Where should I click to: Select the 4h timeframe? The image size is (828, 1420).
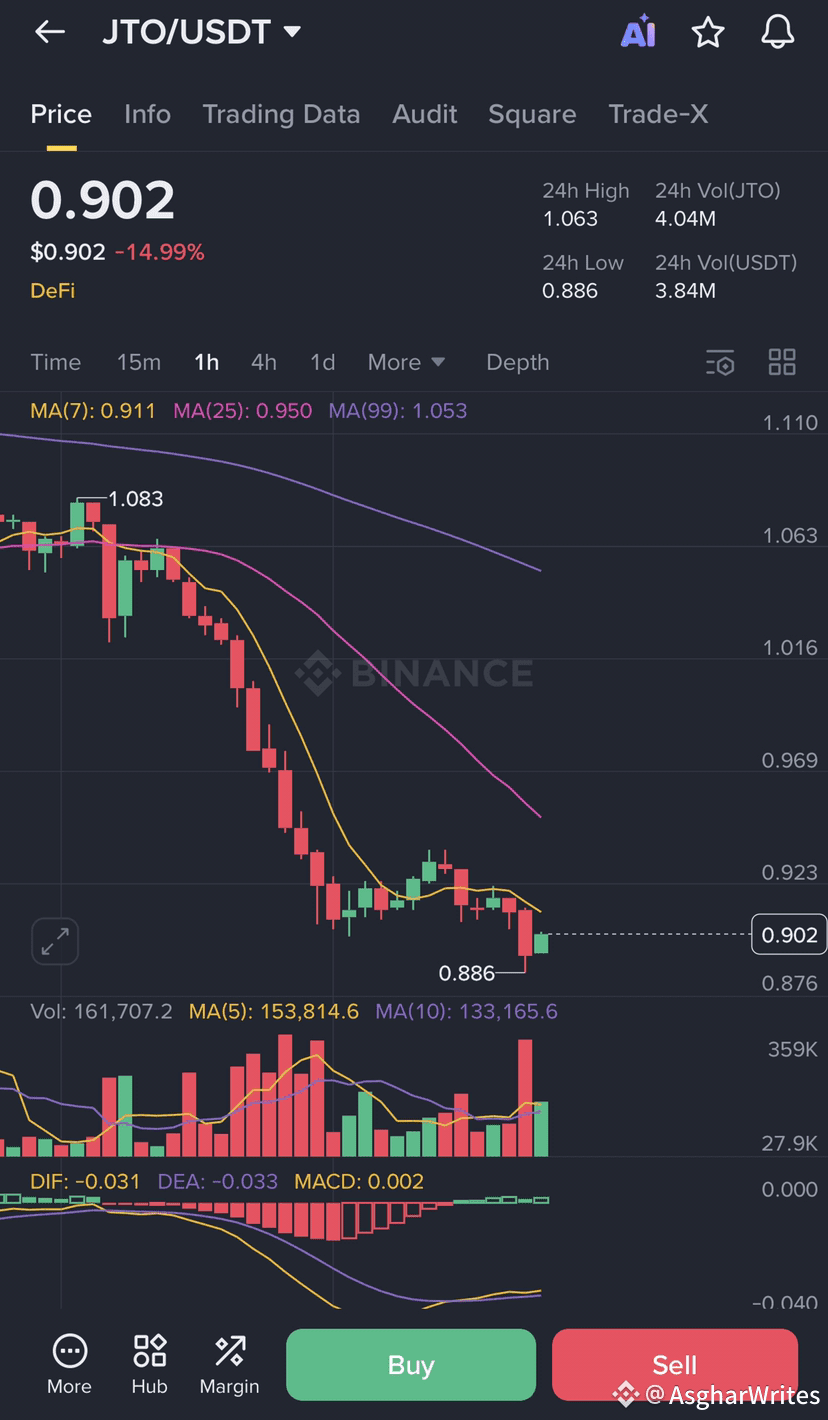263,362
